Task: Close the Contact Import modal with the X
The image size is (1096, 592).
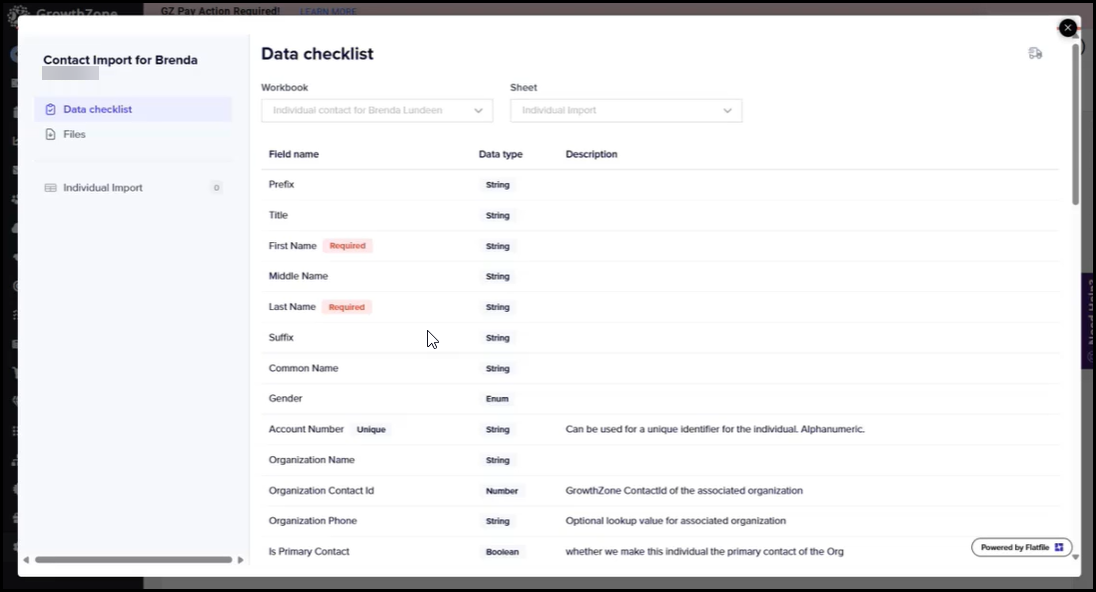Action: pyautogui.click(x=1068, y=28)
